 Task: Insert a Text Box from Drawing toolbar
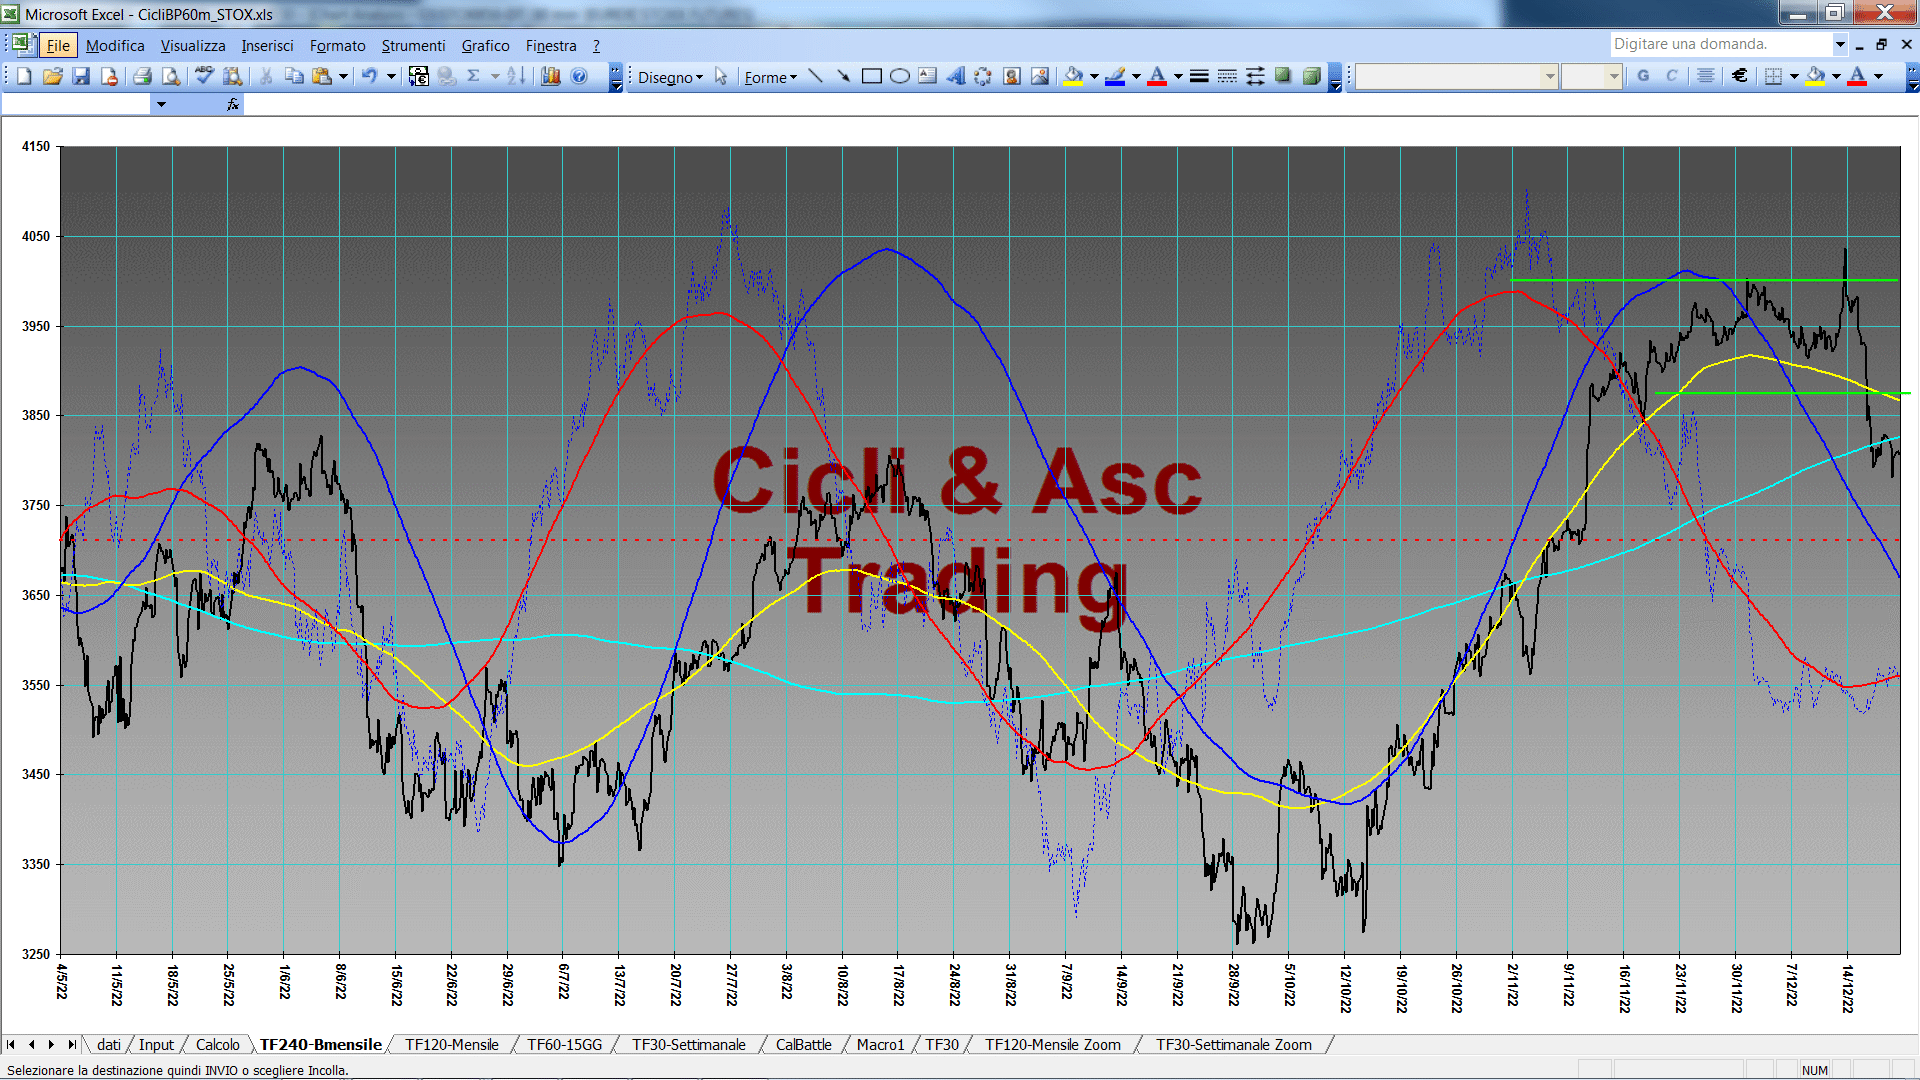[927, 76]
